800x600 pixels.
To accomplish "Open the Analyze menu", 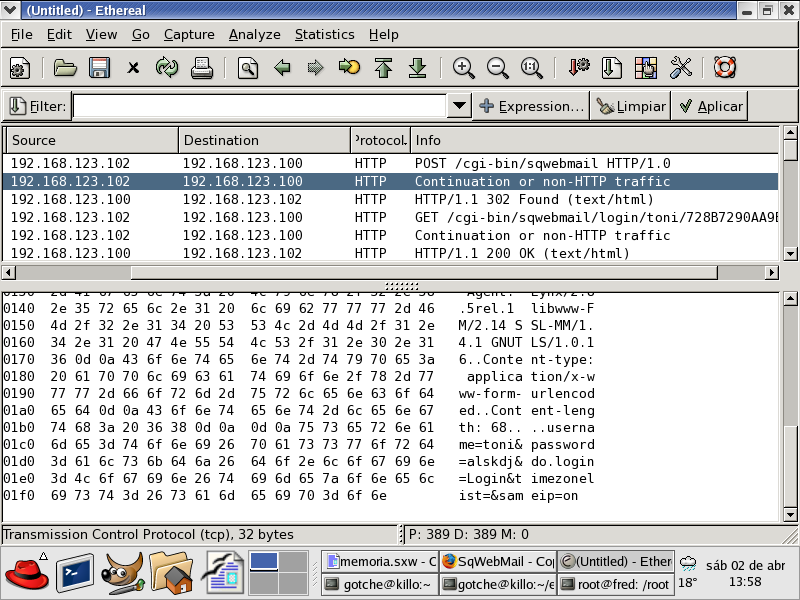I will click(255, 34).
